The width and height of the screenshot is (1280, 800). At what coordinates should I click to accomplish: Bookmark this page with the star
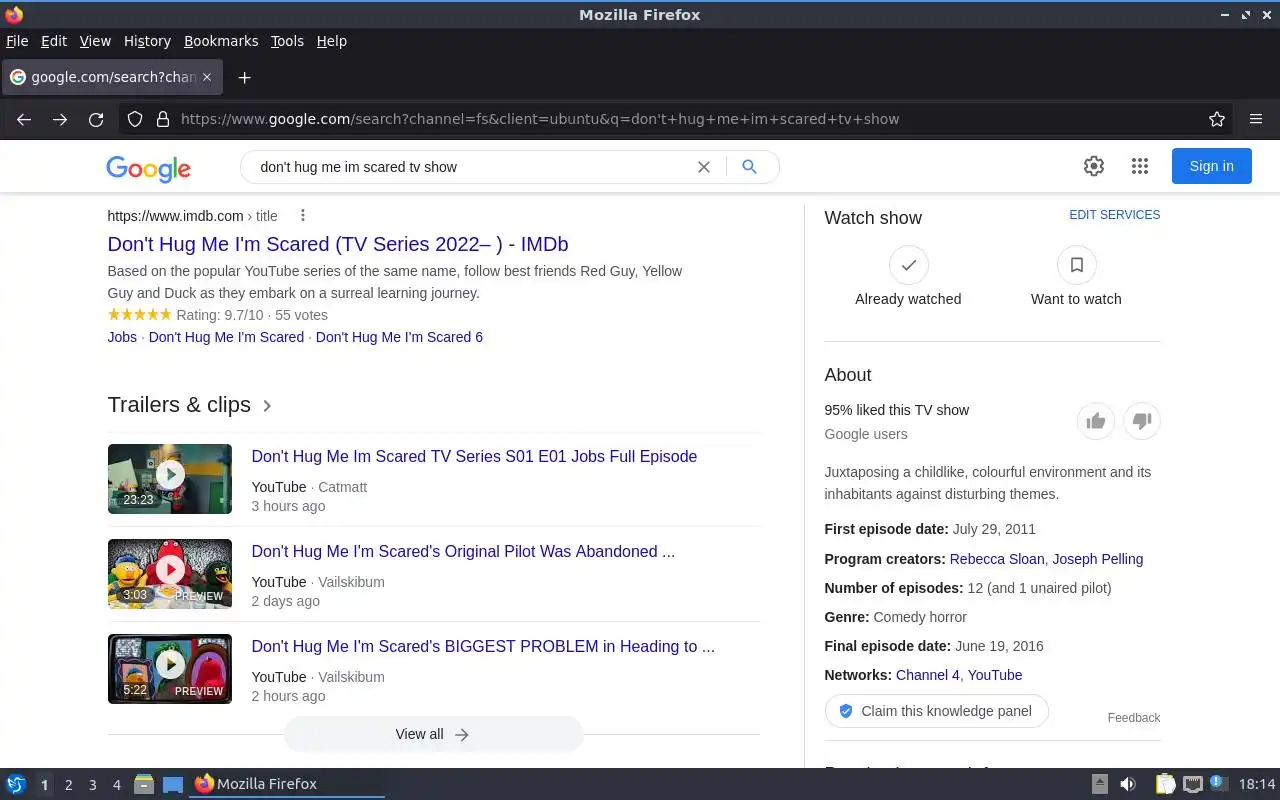coord(1217,119)
